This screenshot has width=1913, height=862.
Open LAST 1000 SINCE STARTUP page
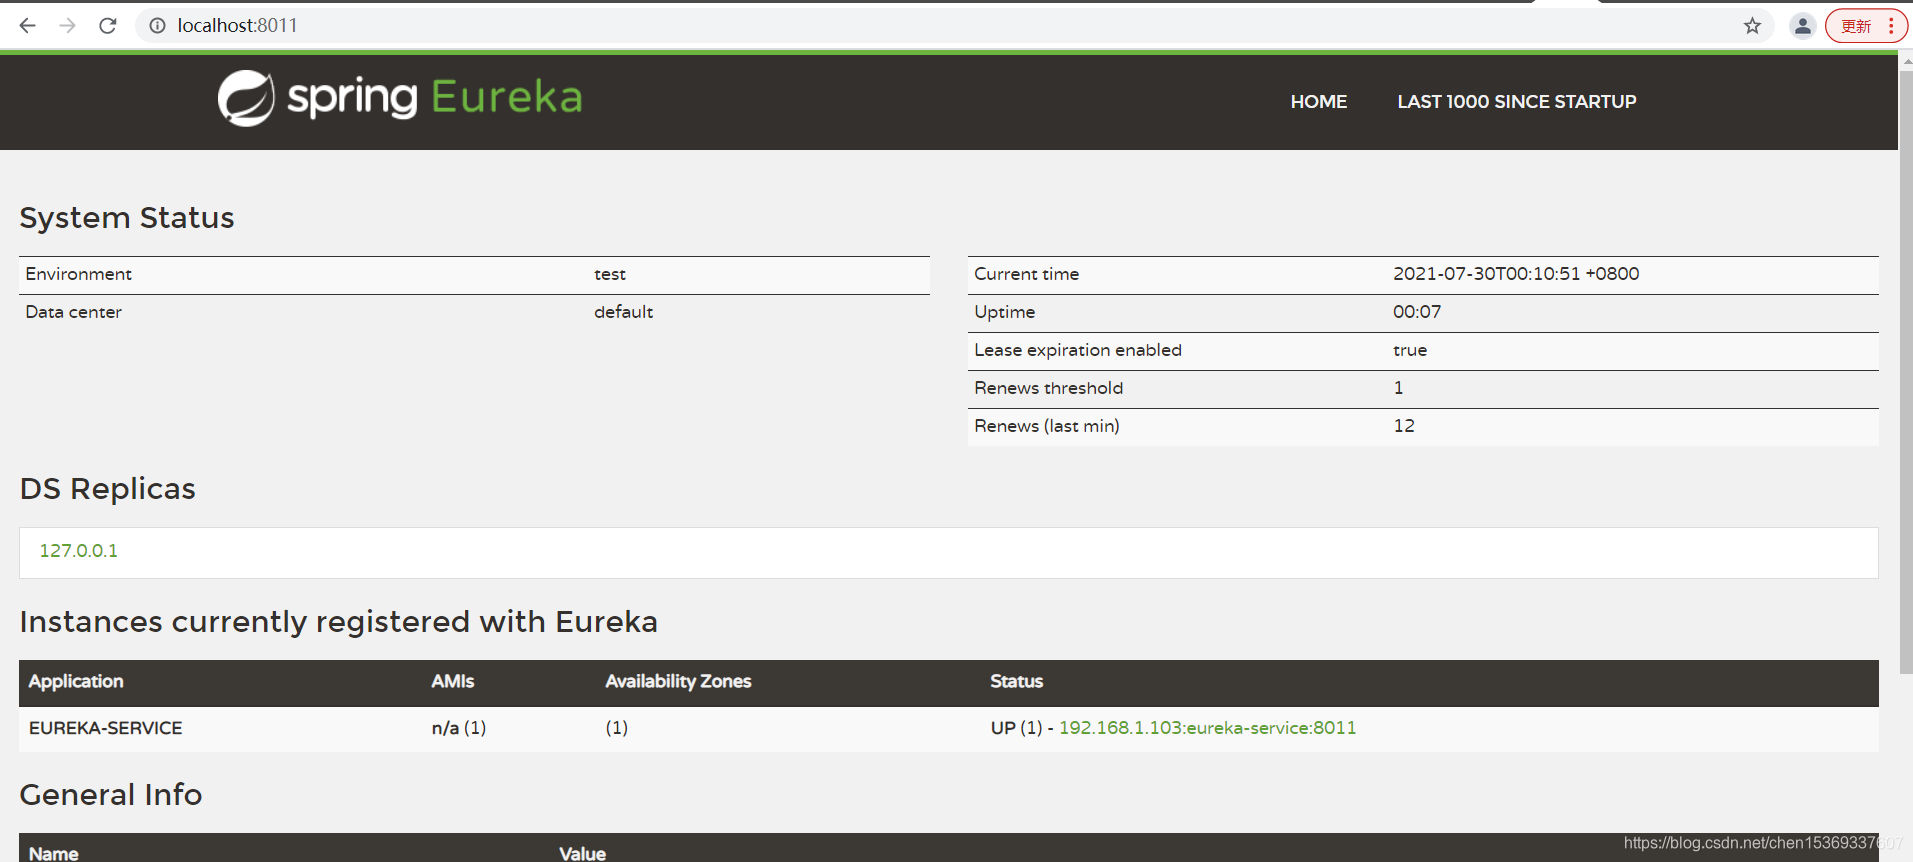(x=1516, y=101)
